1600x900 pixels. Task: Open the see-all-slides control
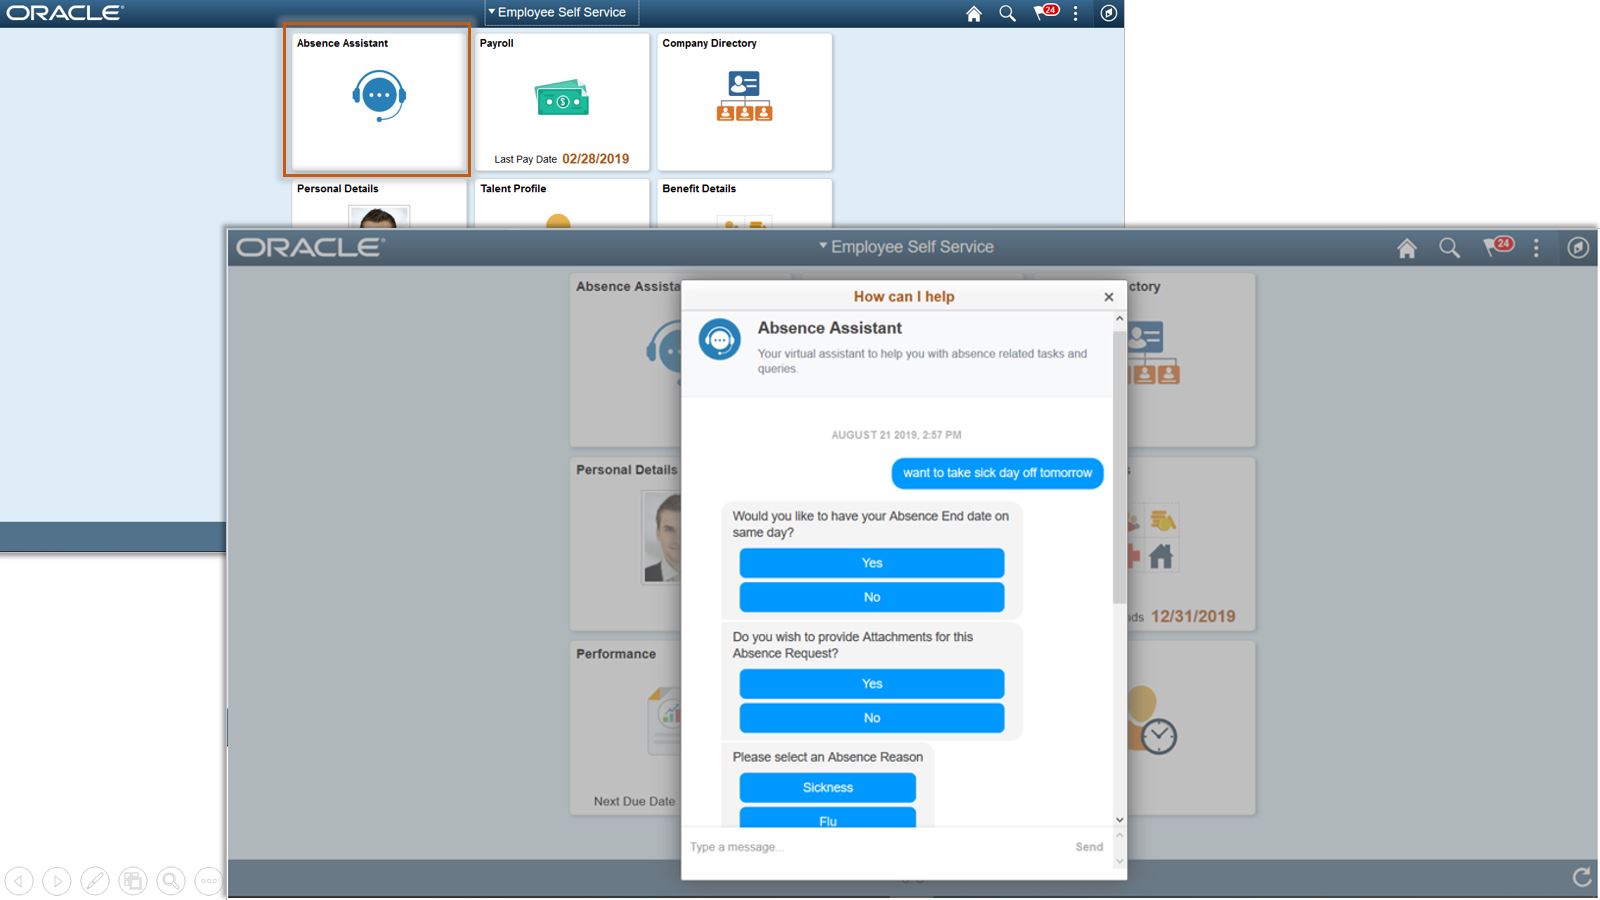[133, 881]
